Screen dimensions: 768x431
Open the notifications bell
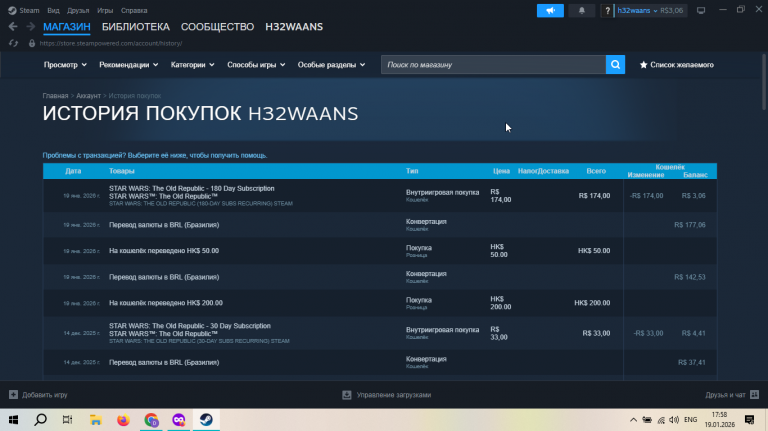581,10
